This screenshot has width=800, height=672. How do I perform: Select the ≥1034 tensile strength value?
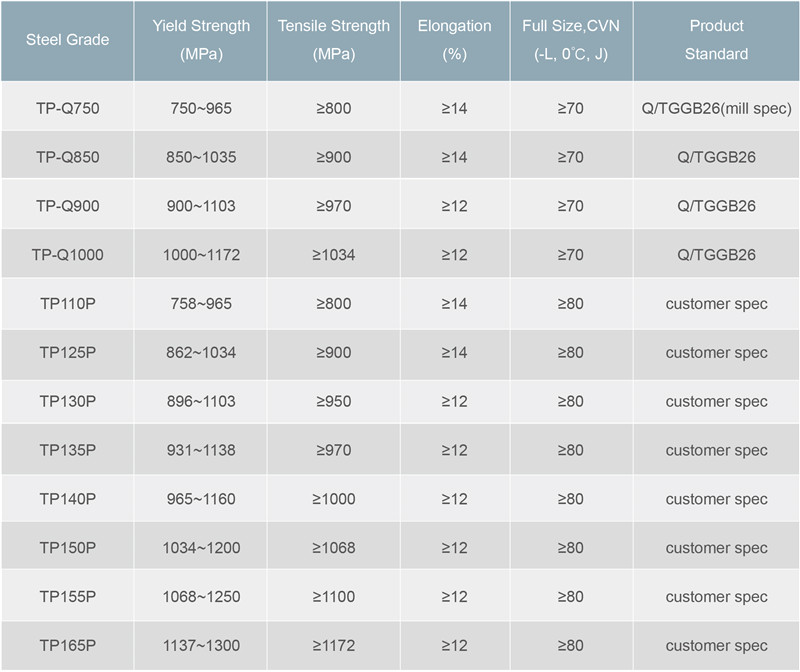(334, 255)
